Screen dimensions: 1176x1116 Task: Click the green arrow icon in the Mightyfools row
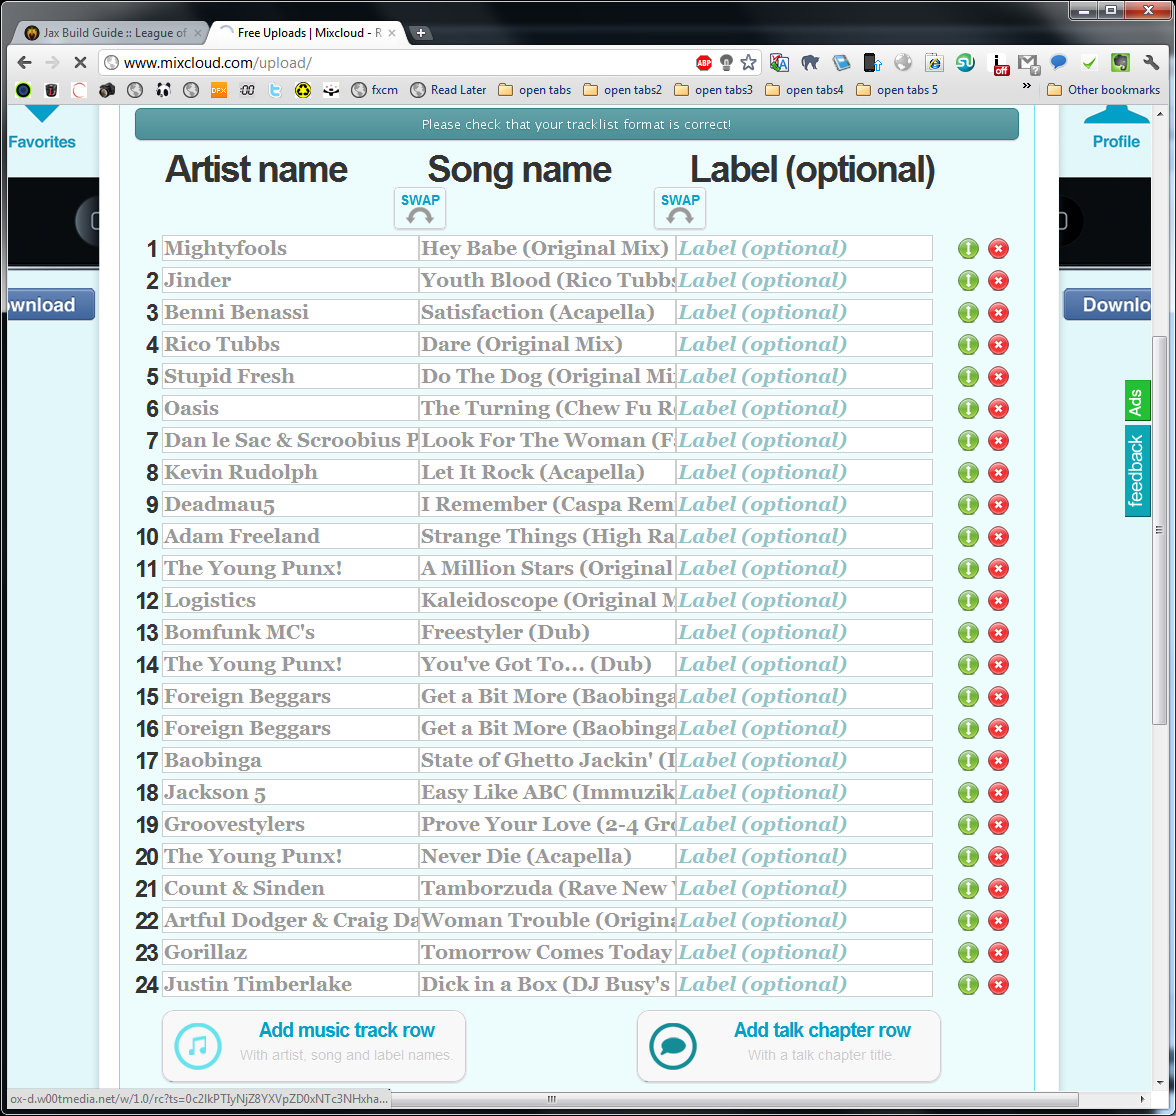click(968, 248)
